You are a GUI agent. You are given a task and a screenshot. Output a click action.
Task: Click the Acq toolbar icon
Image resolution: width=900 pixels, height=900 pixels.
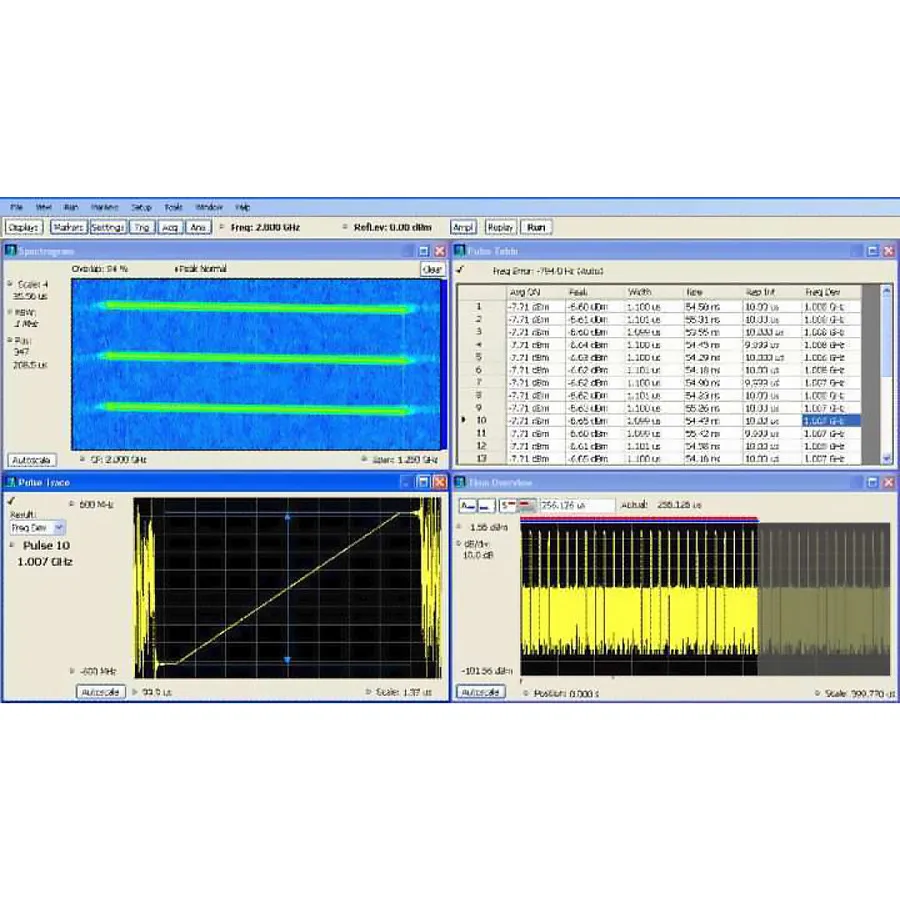pyautogui.click(x=168, y=227)
